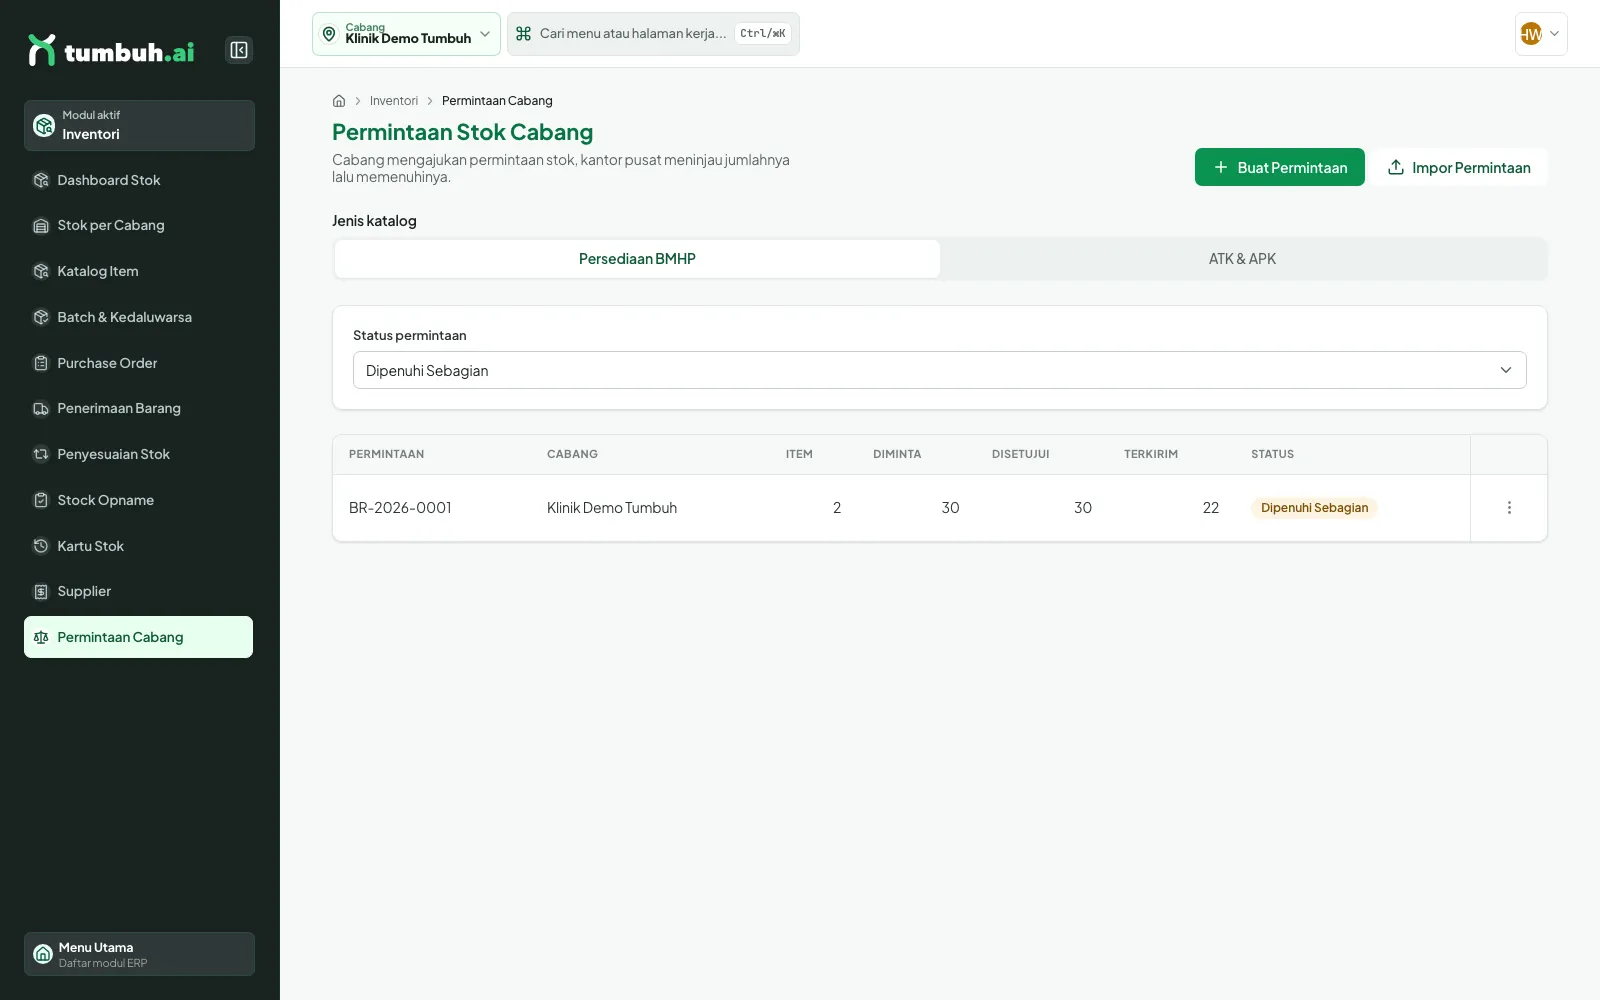The image size is (1600, 1000).
Task: Open Purchase Order menu item
Action: (x=139, y=363)
